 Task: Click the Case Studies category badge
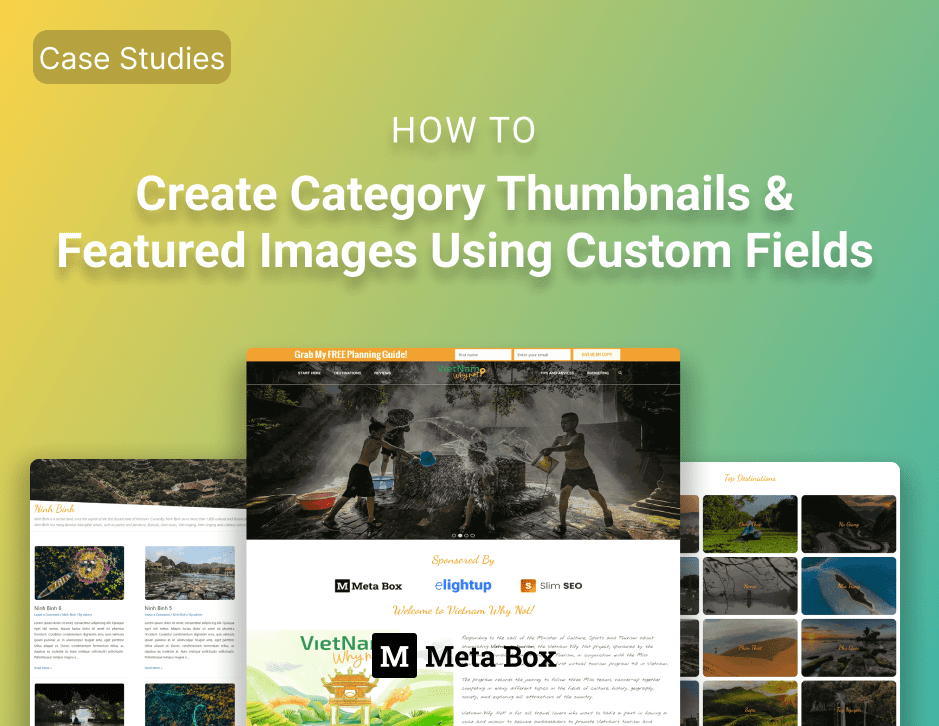pyautogui.click(x=132, y=57)
